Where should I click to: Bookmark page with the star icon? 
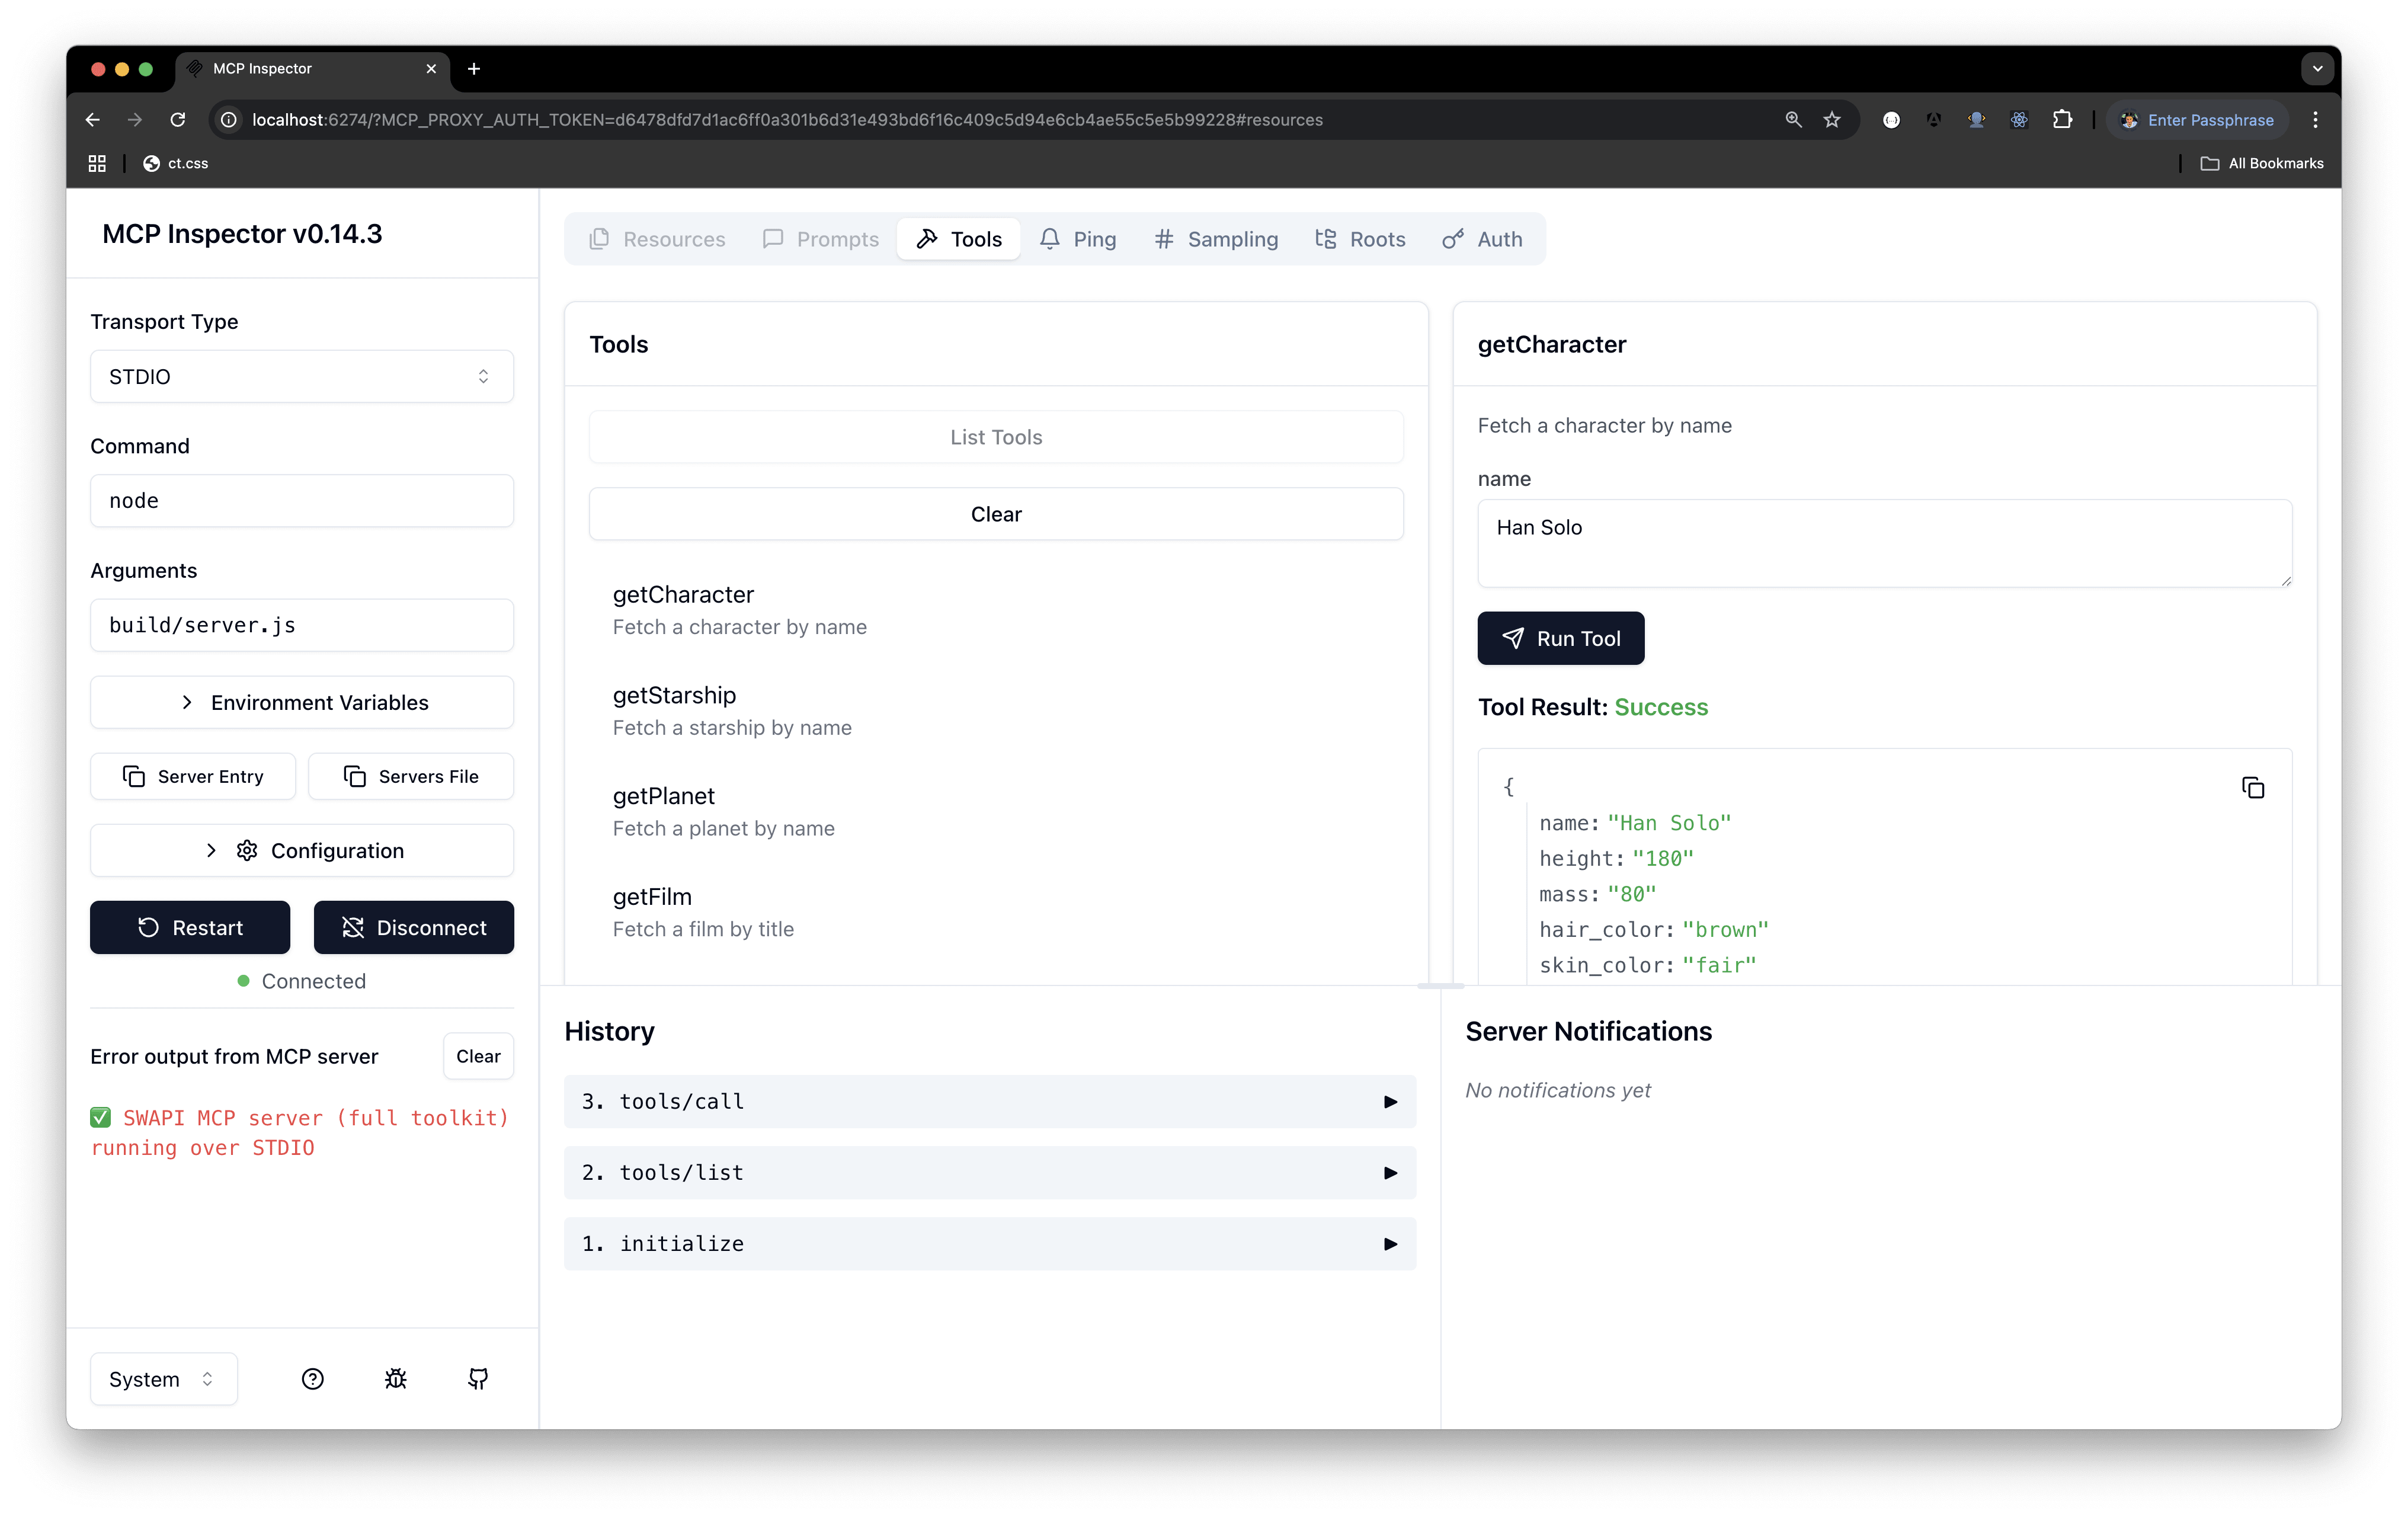(1831, 120)
